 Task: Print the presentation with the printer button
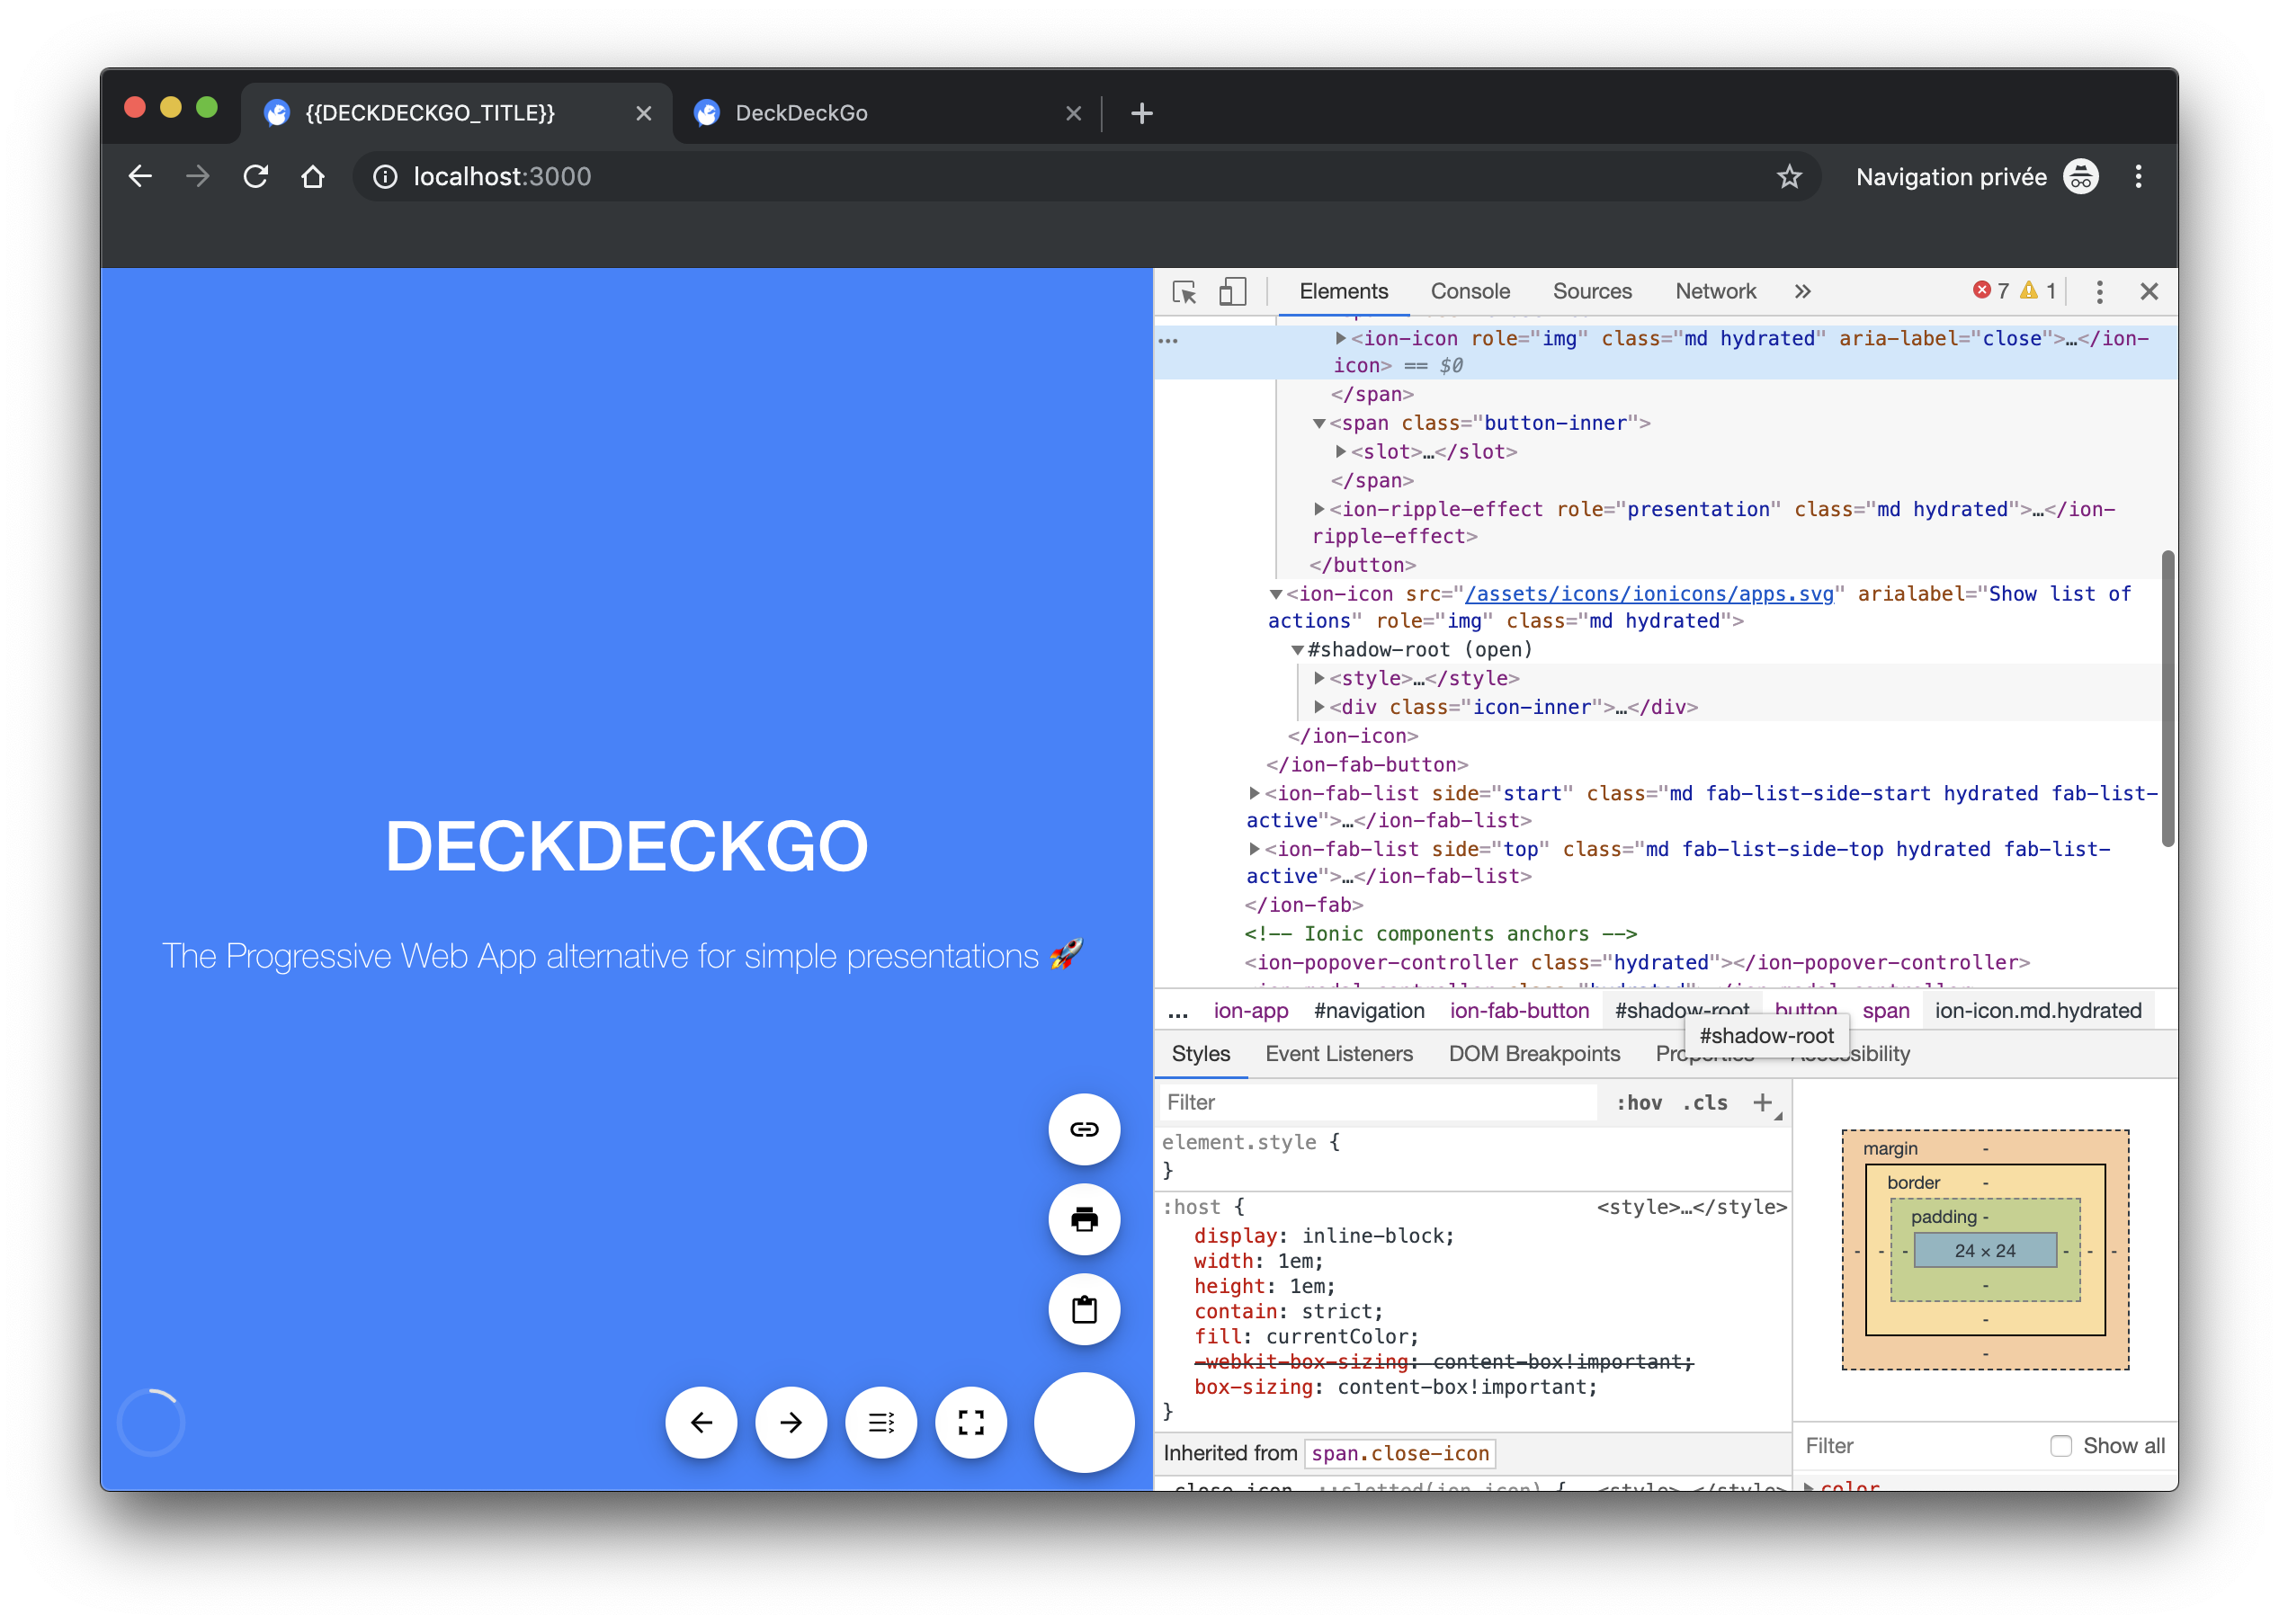tap(1084, 1220)
